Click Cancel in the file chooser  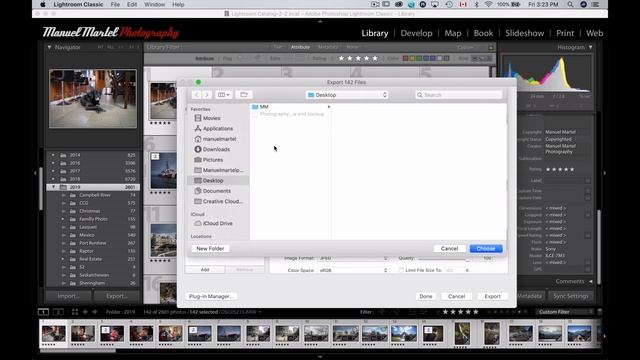449,249
